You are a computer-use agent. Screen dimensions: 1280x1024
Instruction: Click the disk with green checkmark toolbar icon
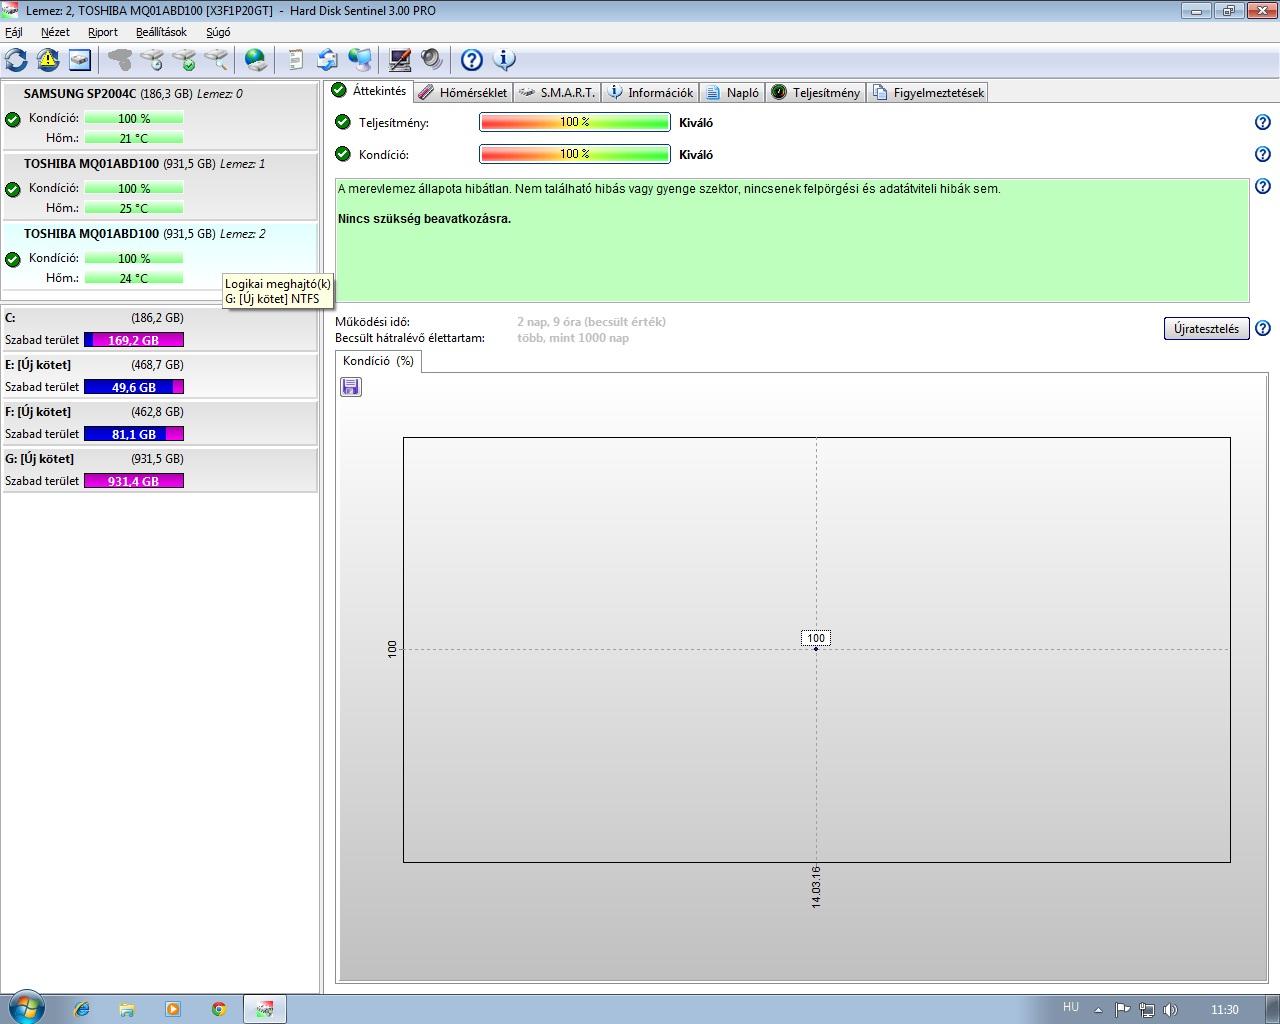click(184, 60)
